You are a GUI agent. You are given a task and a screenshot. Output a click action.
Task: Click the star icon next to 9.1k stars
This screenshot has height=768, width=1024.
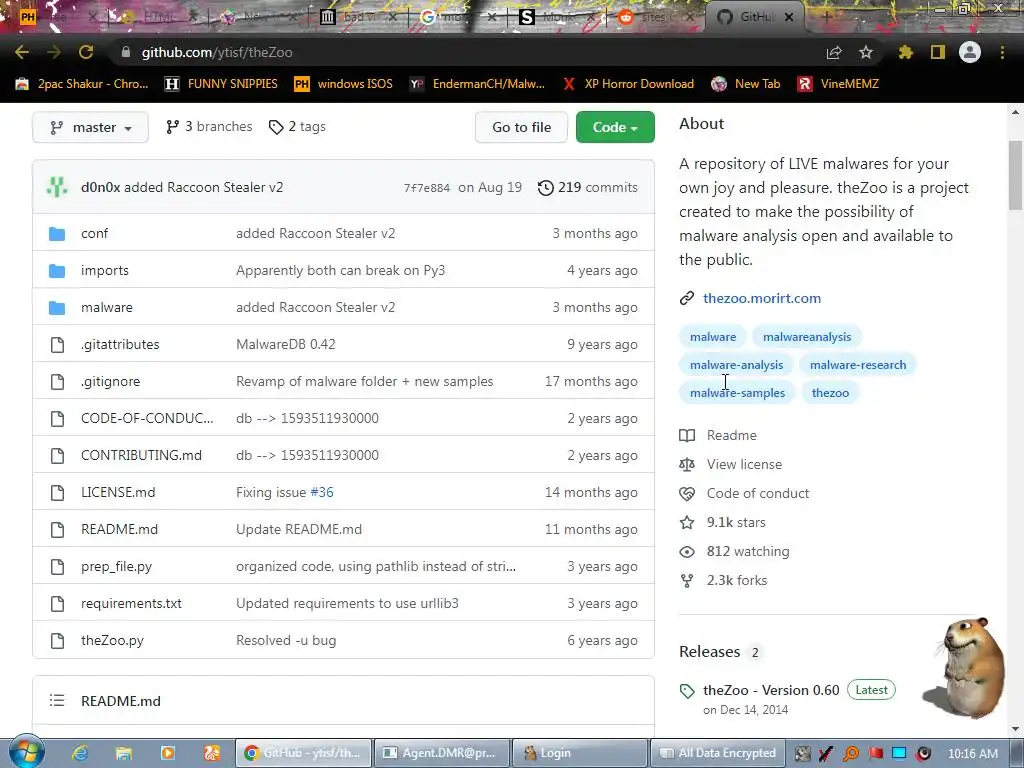(686, 522)
